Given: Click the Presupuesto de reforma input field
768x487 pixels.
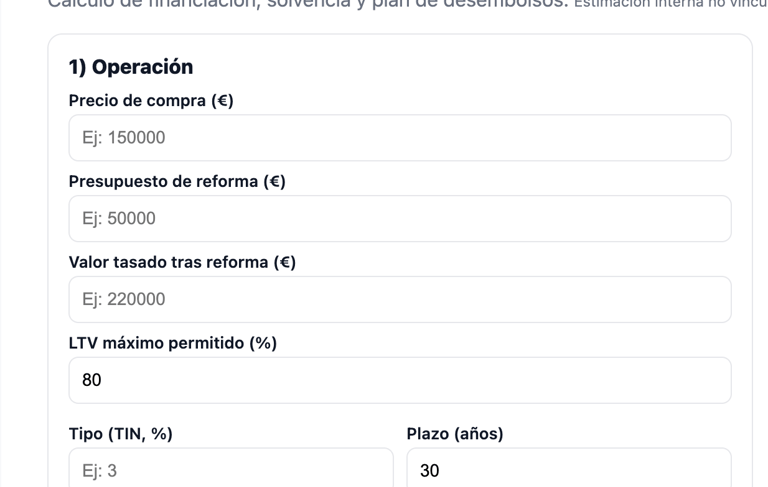Looking at the screenshot, I should pyautogui.click(x=400, y=219).
